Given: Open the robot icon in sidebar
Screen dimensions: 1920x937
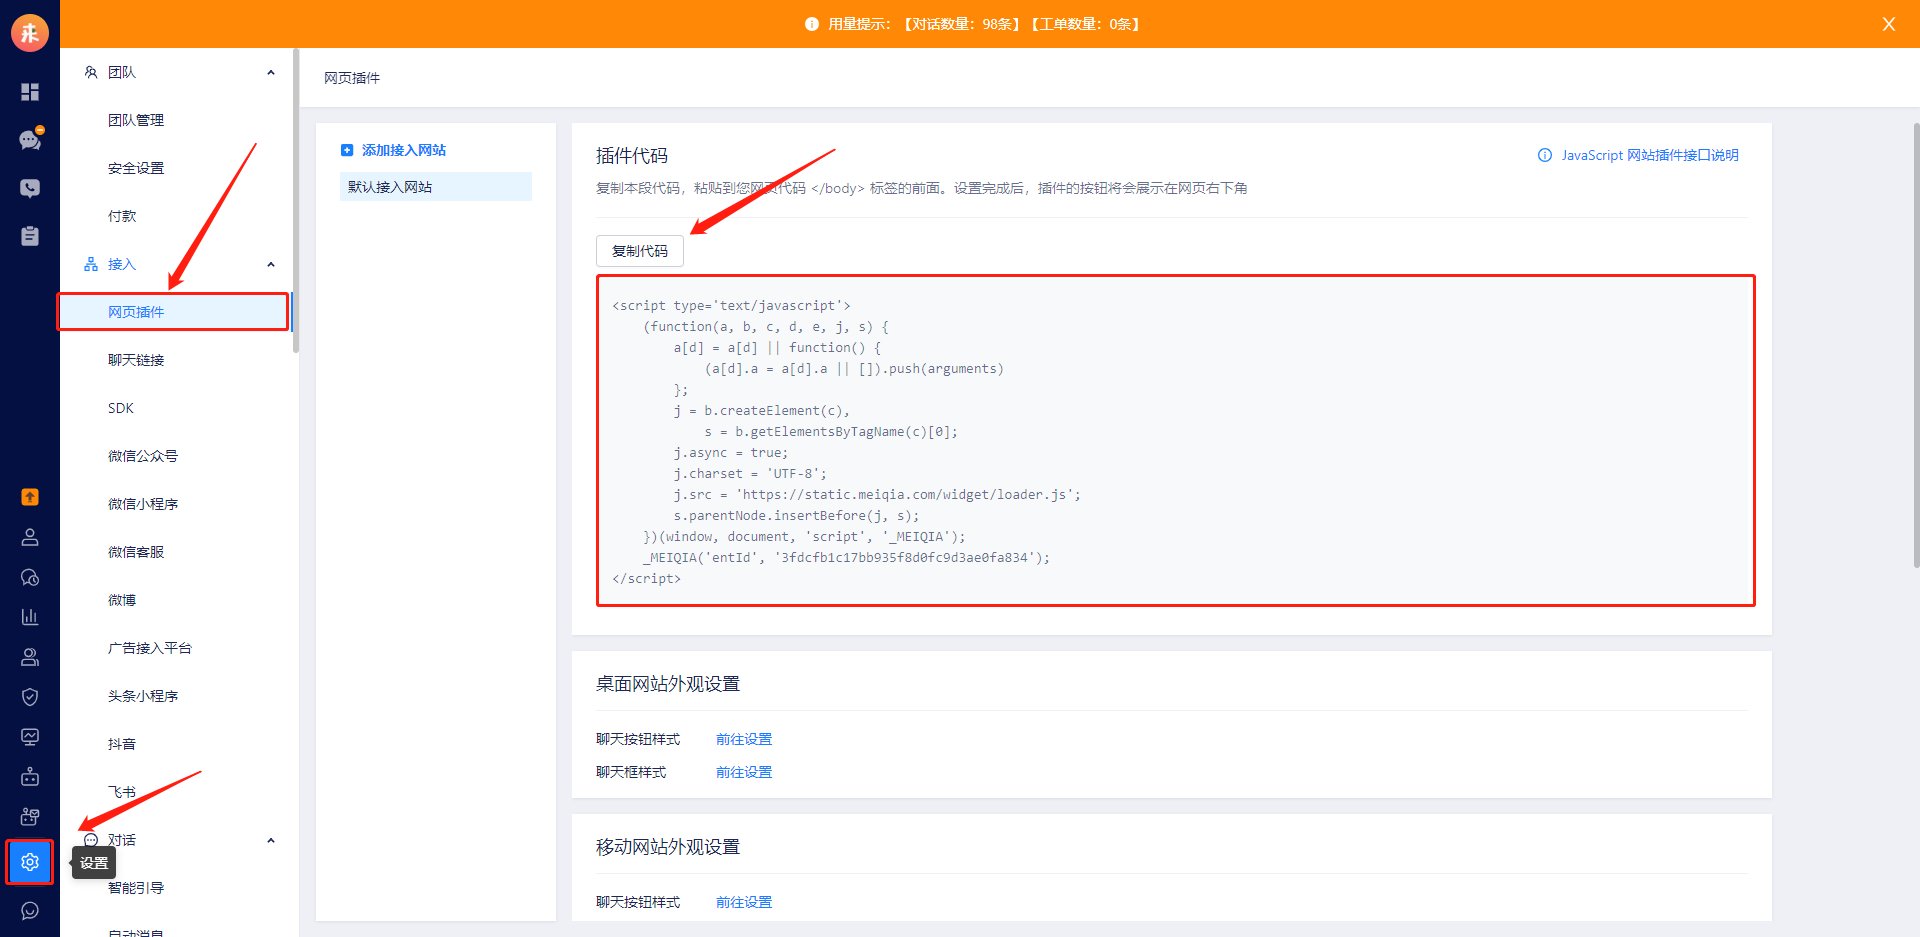Looking at the screenshot, I should 30,777.
